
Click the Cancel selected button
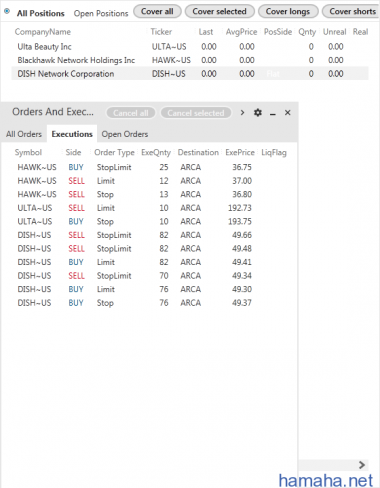coord(196,113)
